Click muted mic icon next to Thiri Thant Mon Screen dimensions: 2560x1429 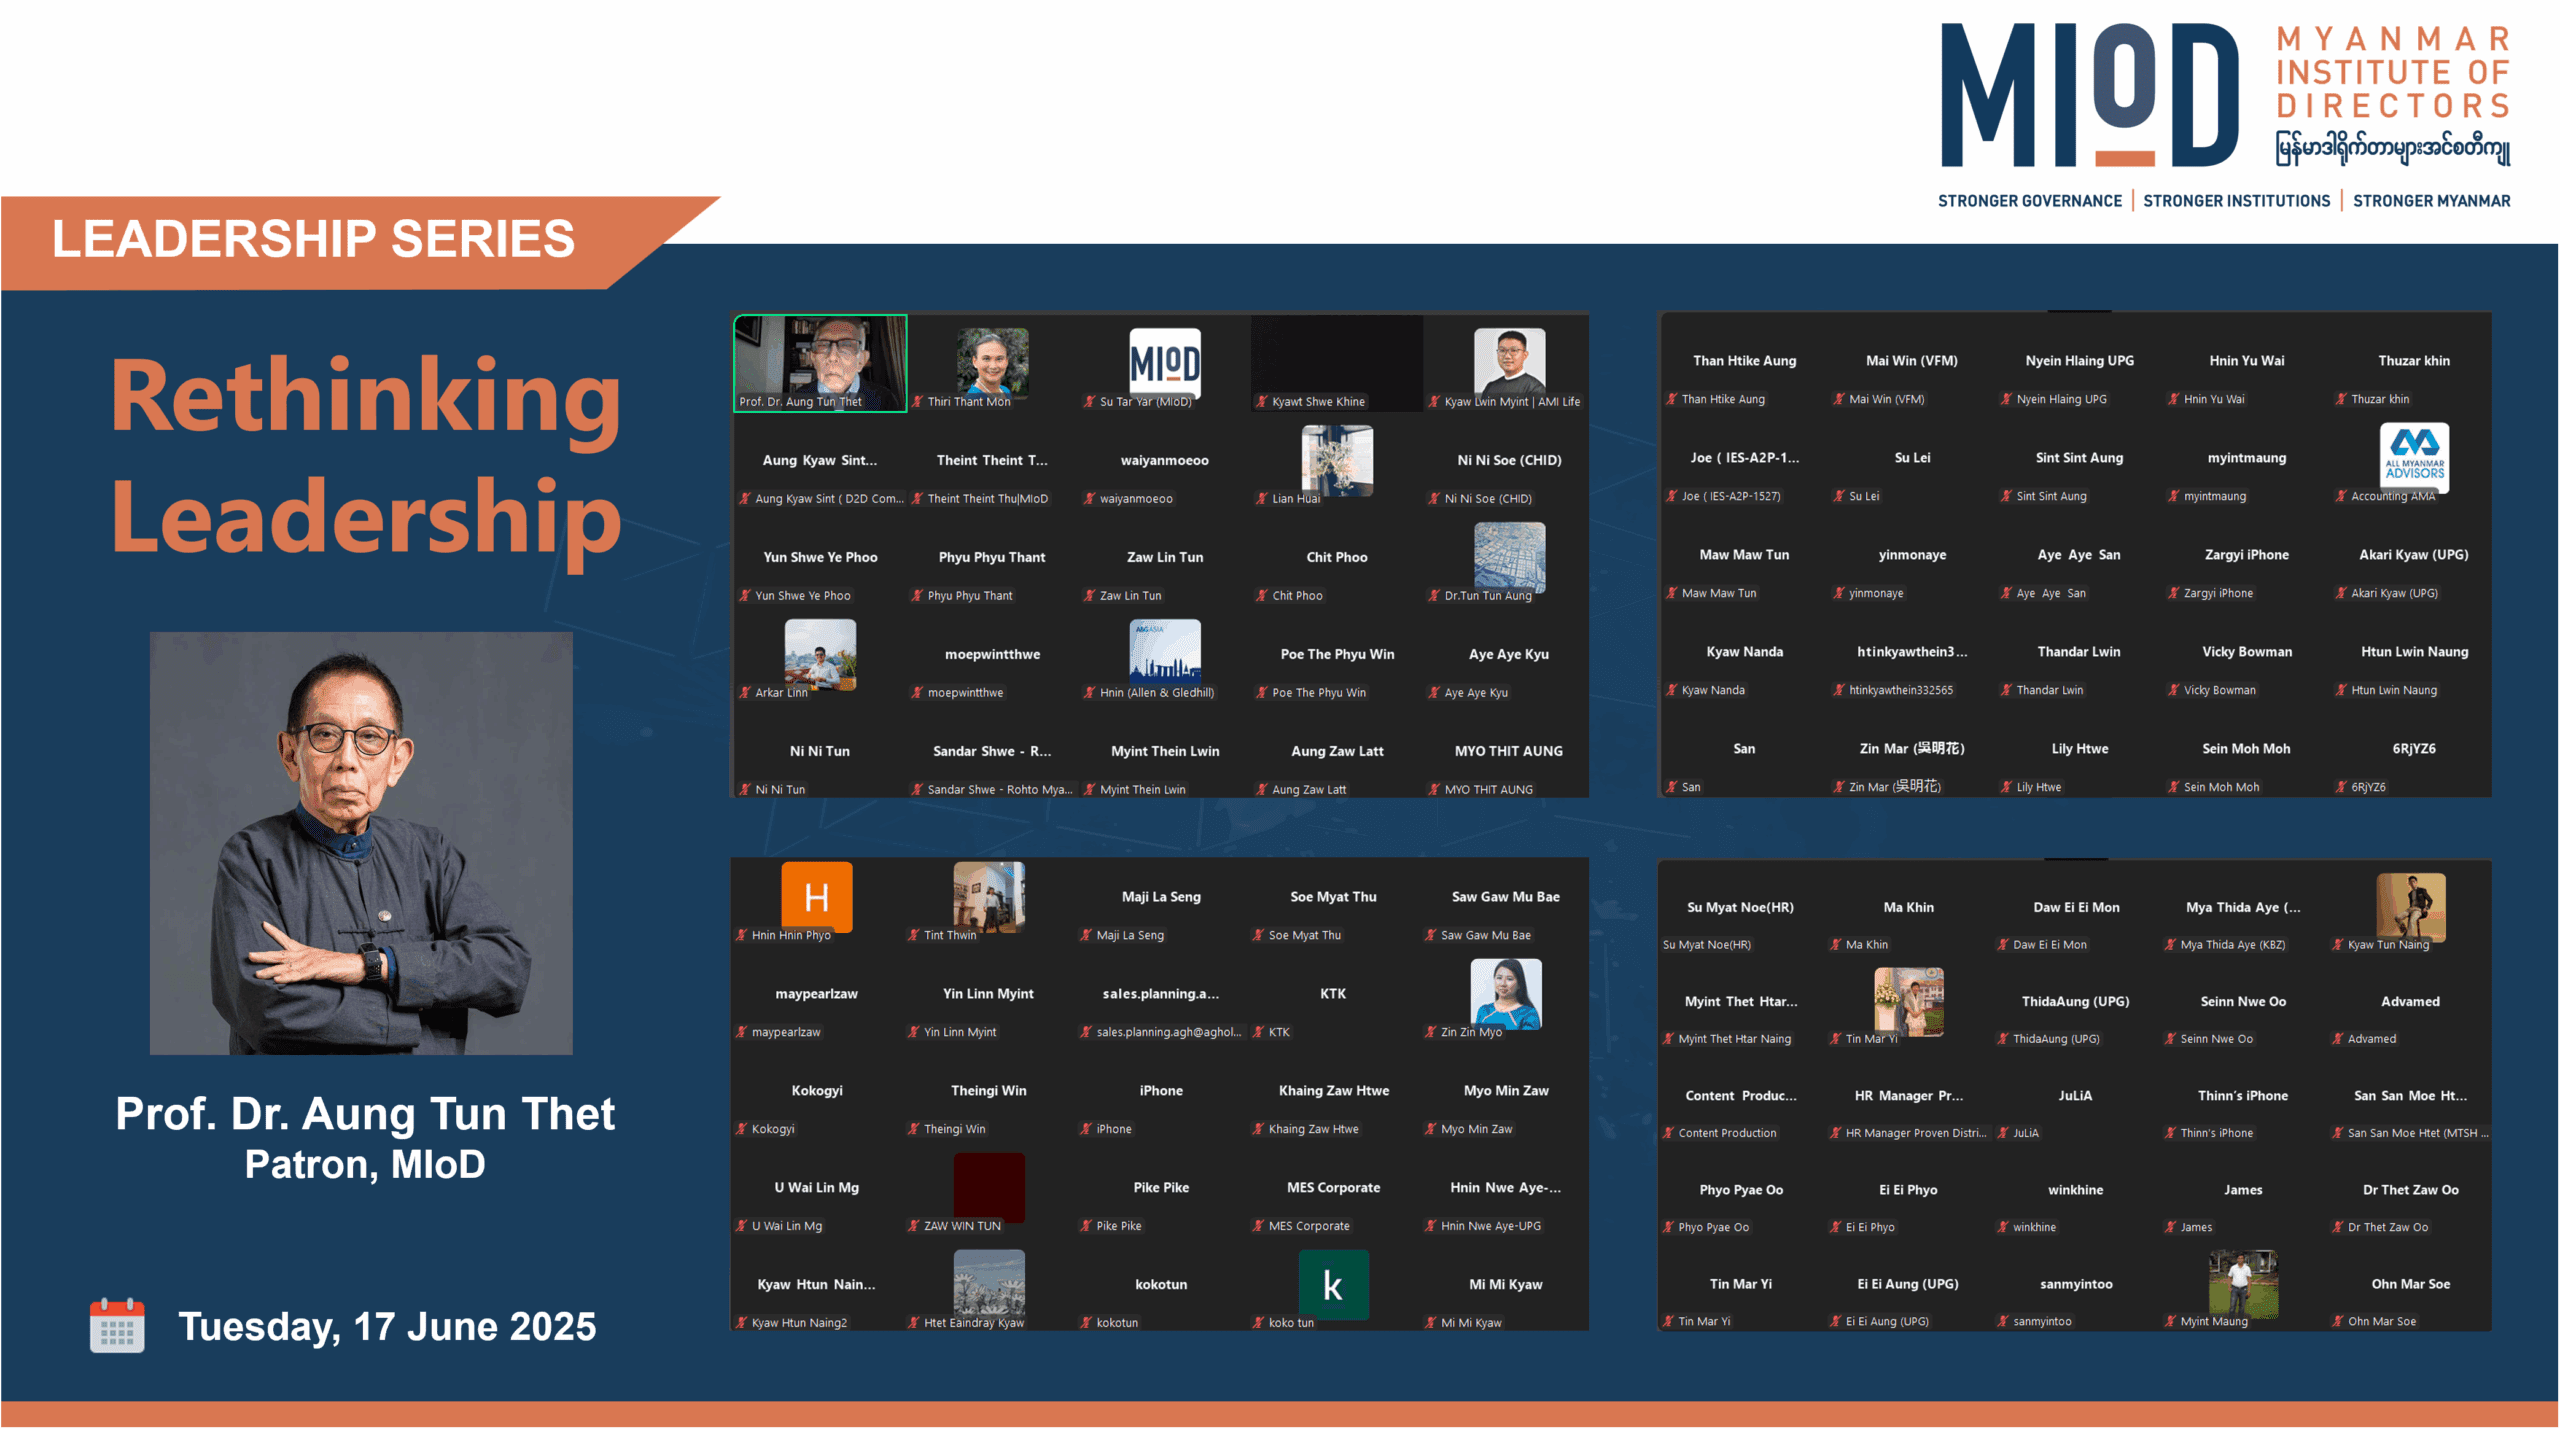click(x=917, y=402)
